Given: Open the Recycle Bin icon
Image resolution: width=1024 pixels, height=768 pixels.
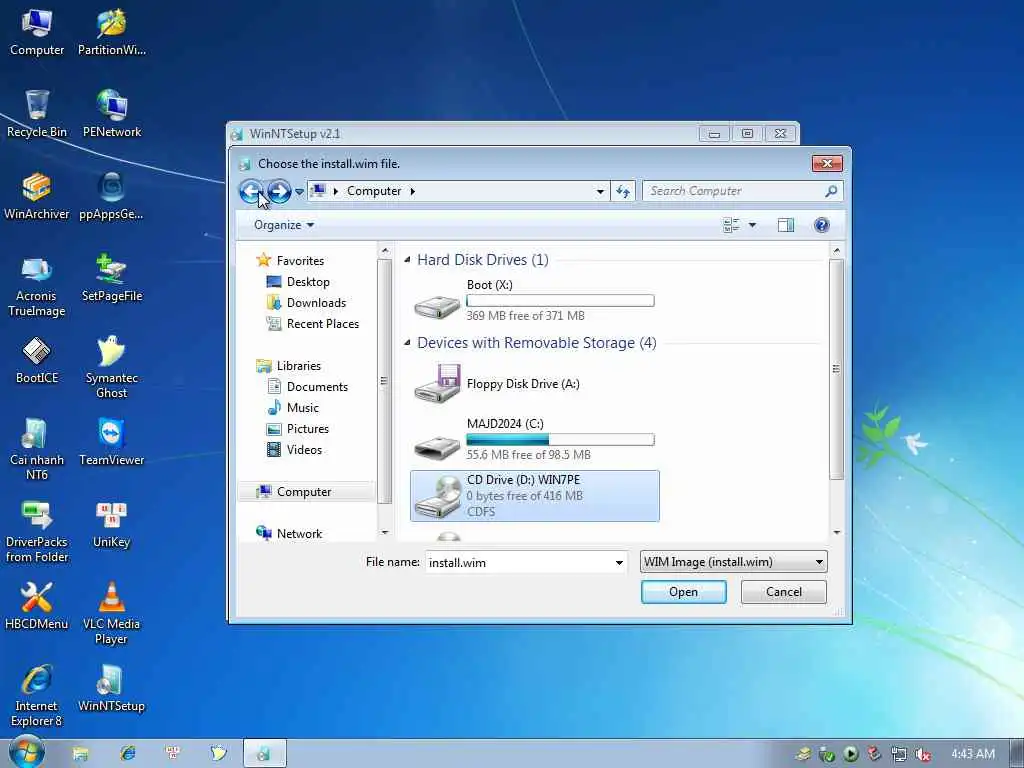Looking at the screenshot, I should (37, 114).
